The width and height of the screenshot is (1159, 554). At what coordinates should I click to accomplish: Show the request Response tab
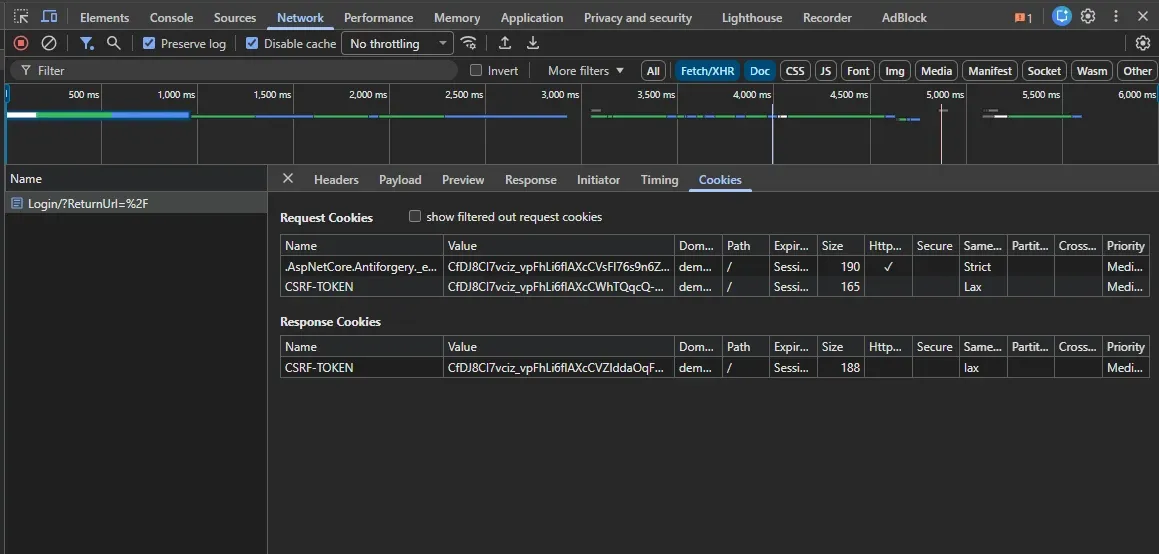[x=531, y=179]
